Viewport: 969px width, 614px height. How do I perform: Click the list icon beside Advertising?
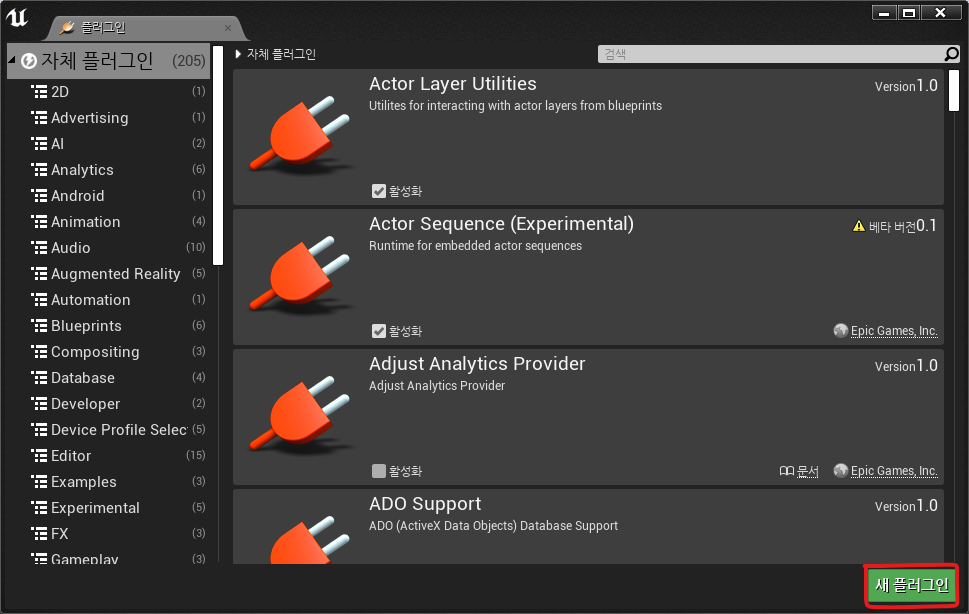[x=40, y=117]
